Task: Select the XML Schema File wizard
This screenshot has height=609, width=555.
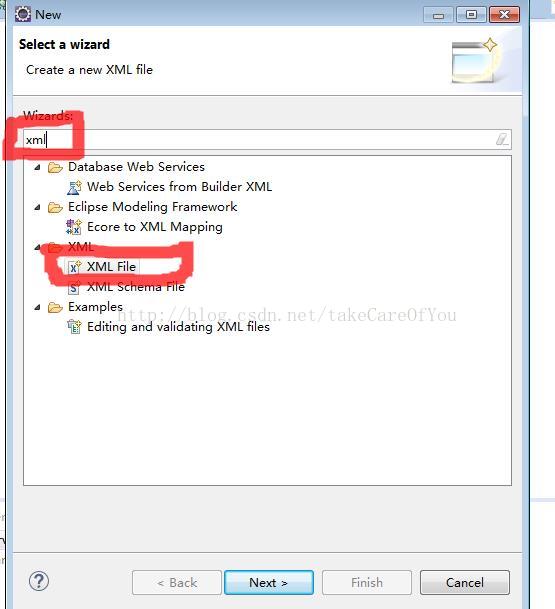Action: [x=136, y=287]
